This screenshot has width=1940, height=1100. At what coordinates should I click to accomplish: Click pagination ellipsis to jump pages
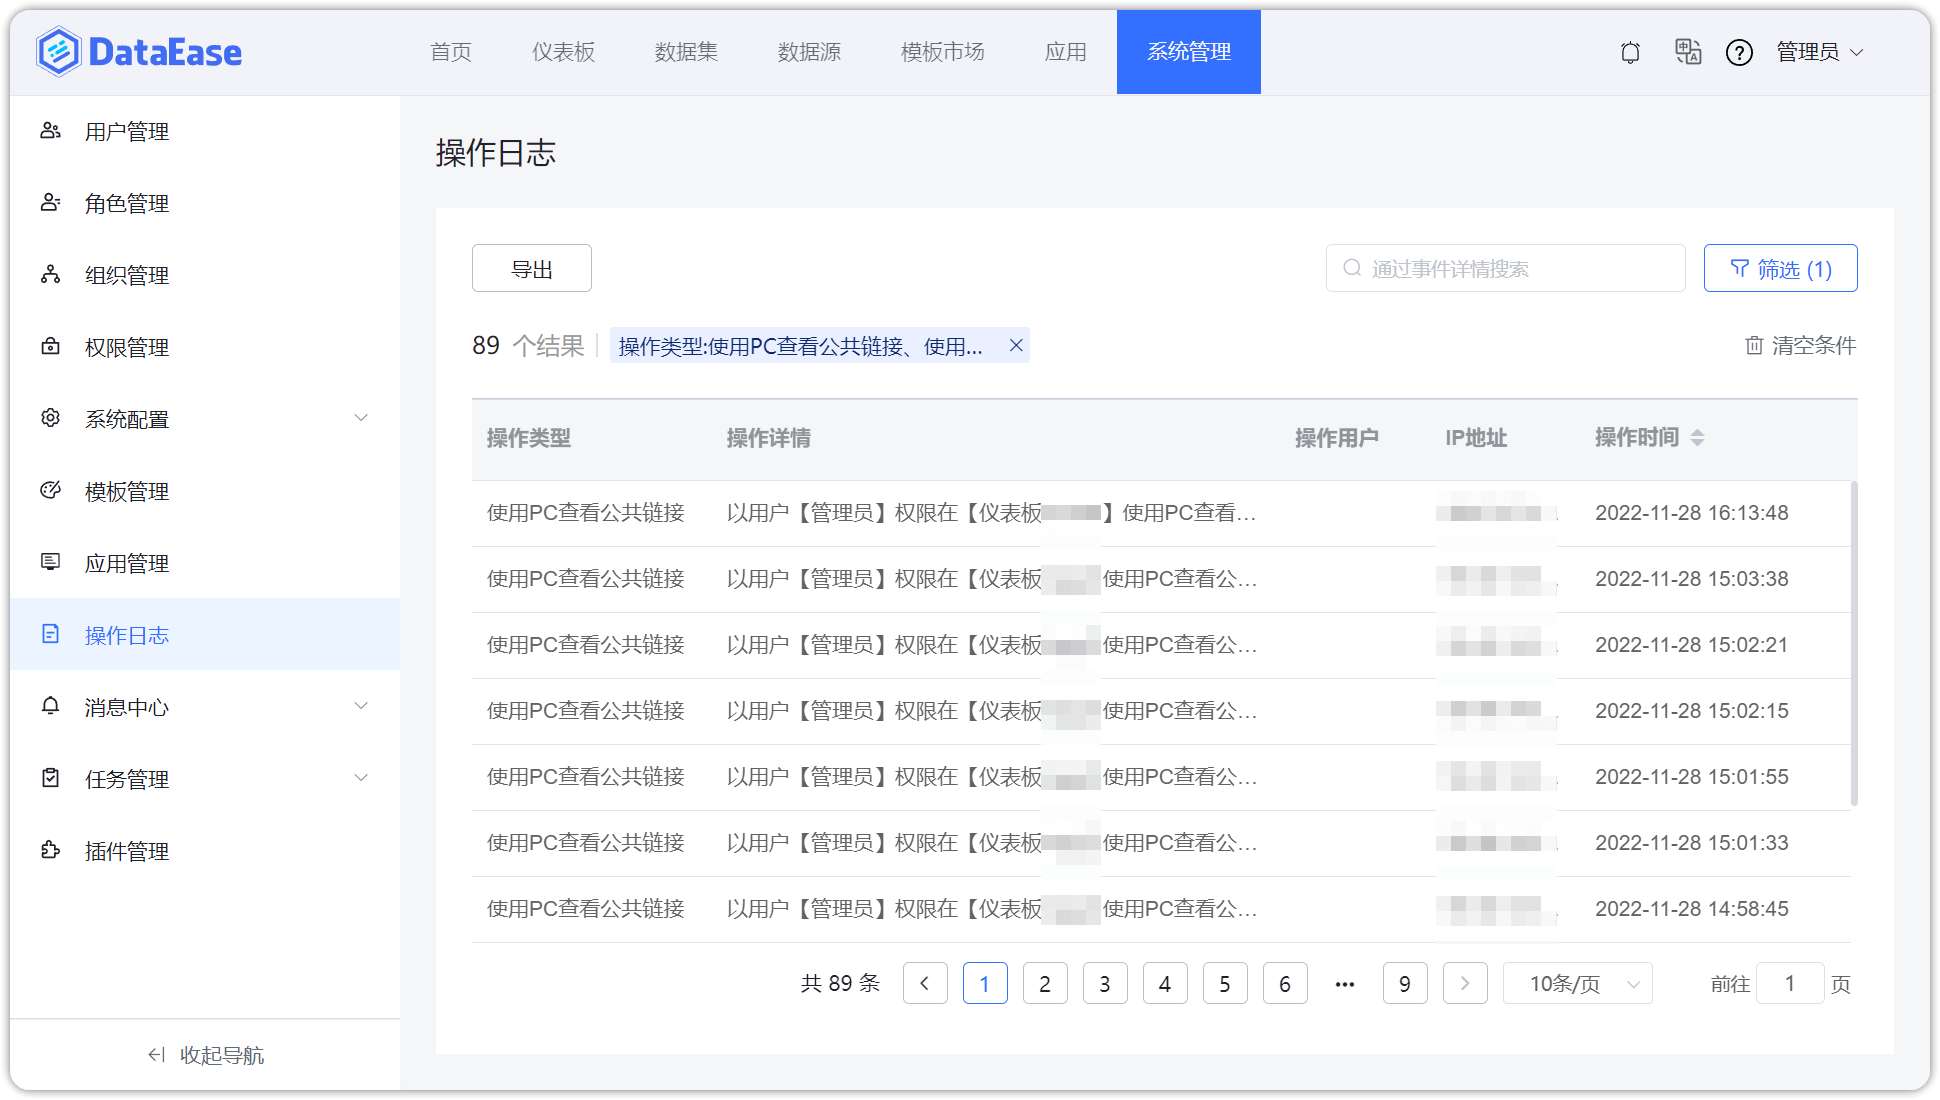(x=1345, y=984)
